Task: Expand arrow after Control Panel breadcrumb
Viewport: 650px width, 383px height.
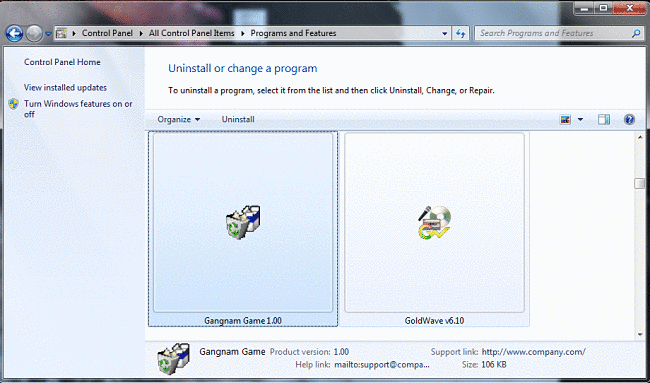Action: pyautogui.click(x=141, y=33)
